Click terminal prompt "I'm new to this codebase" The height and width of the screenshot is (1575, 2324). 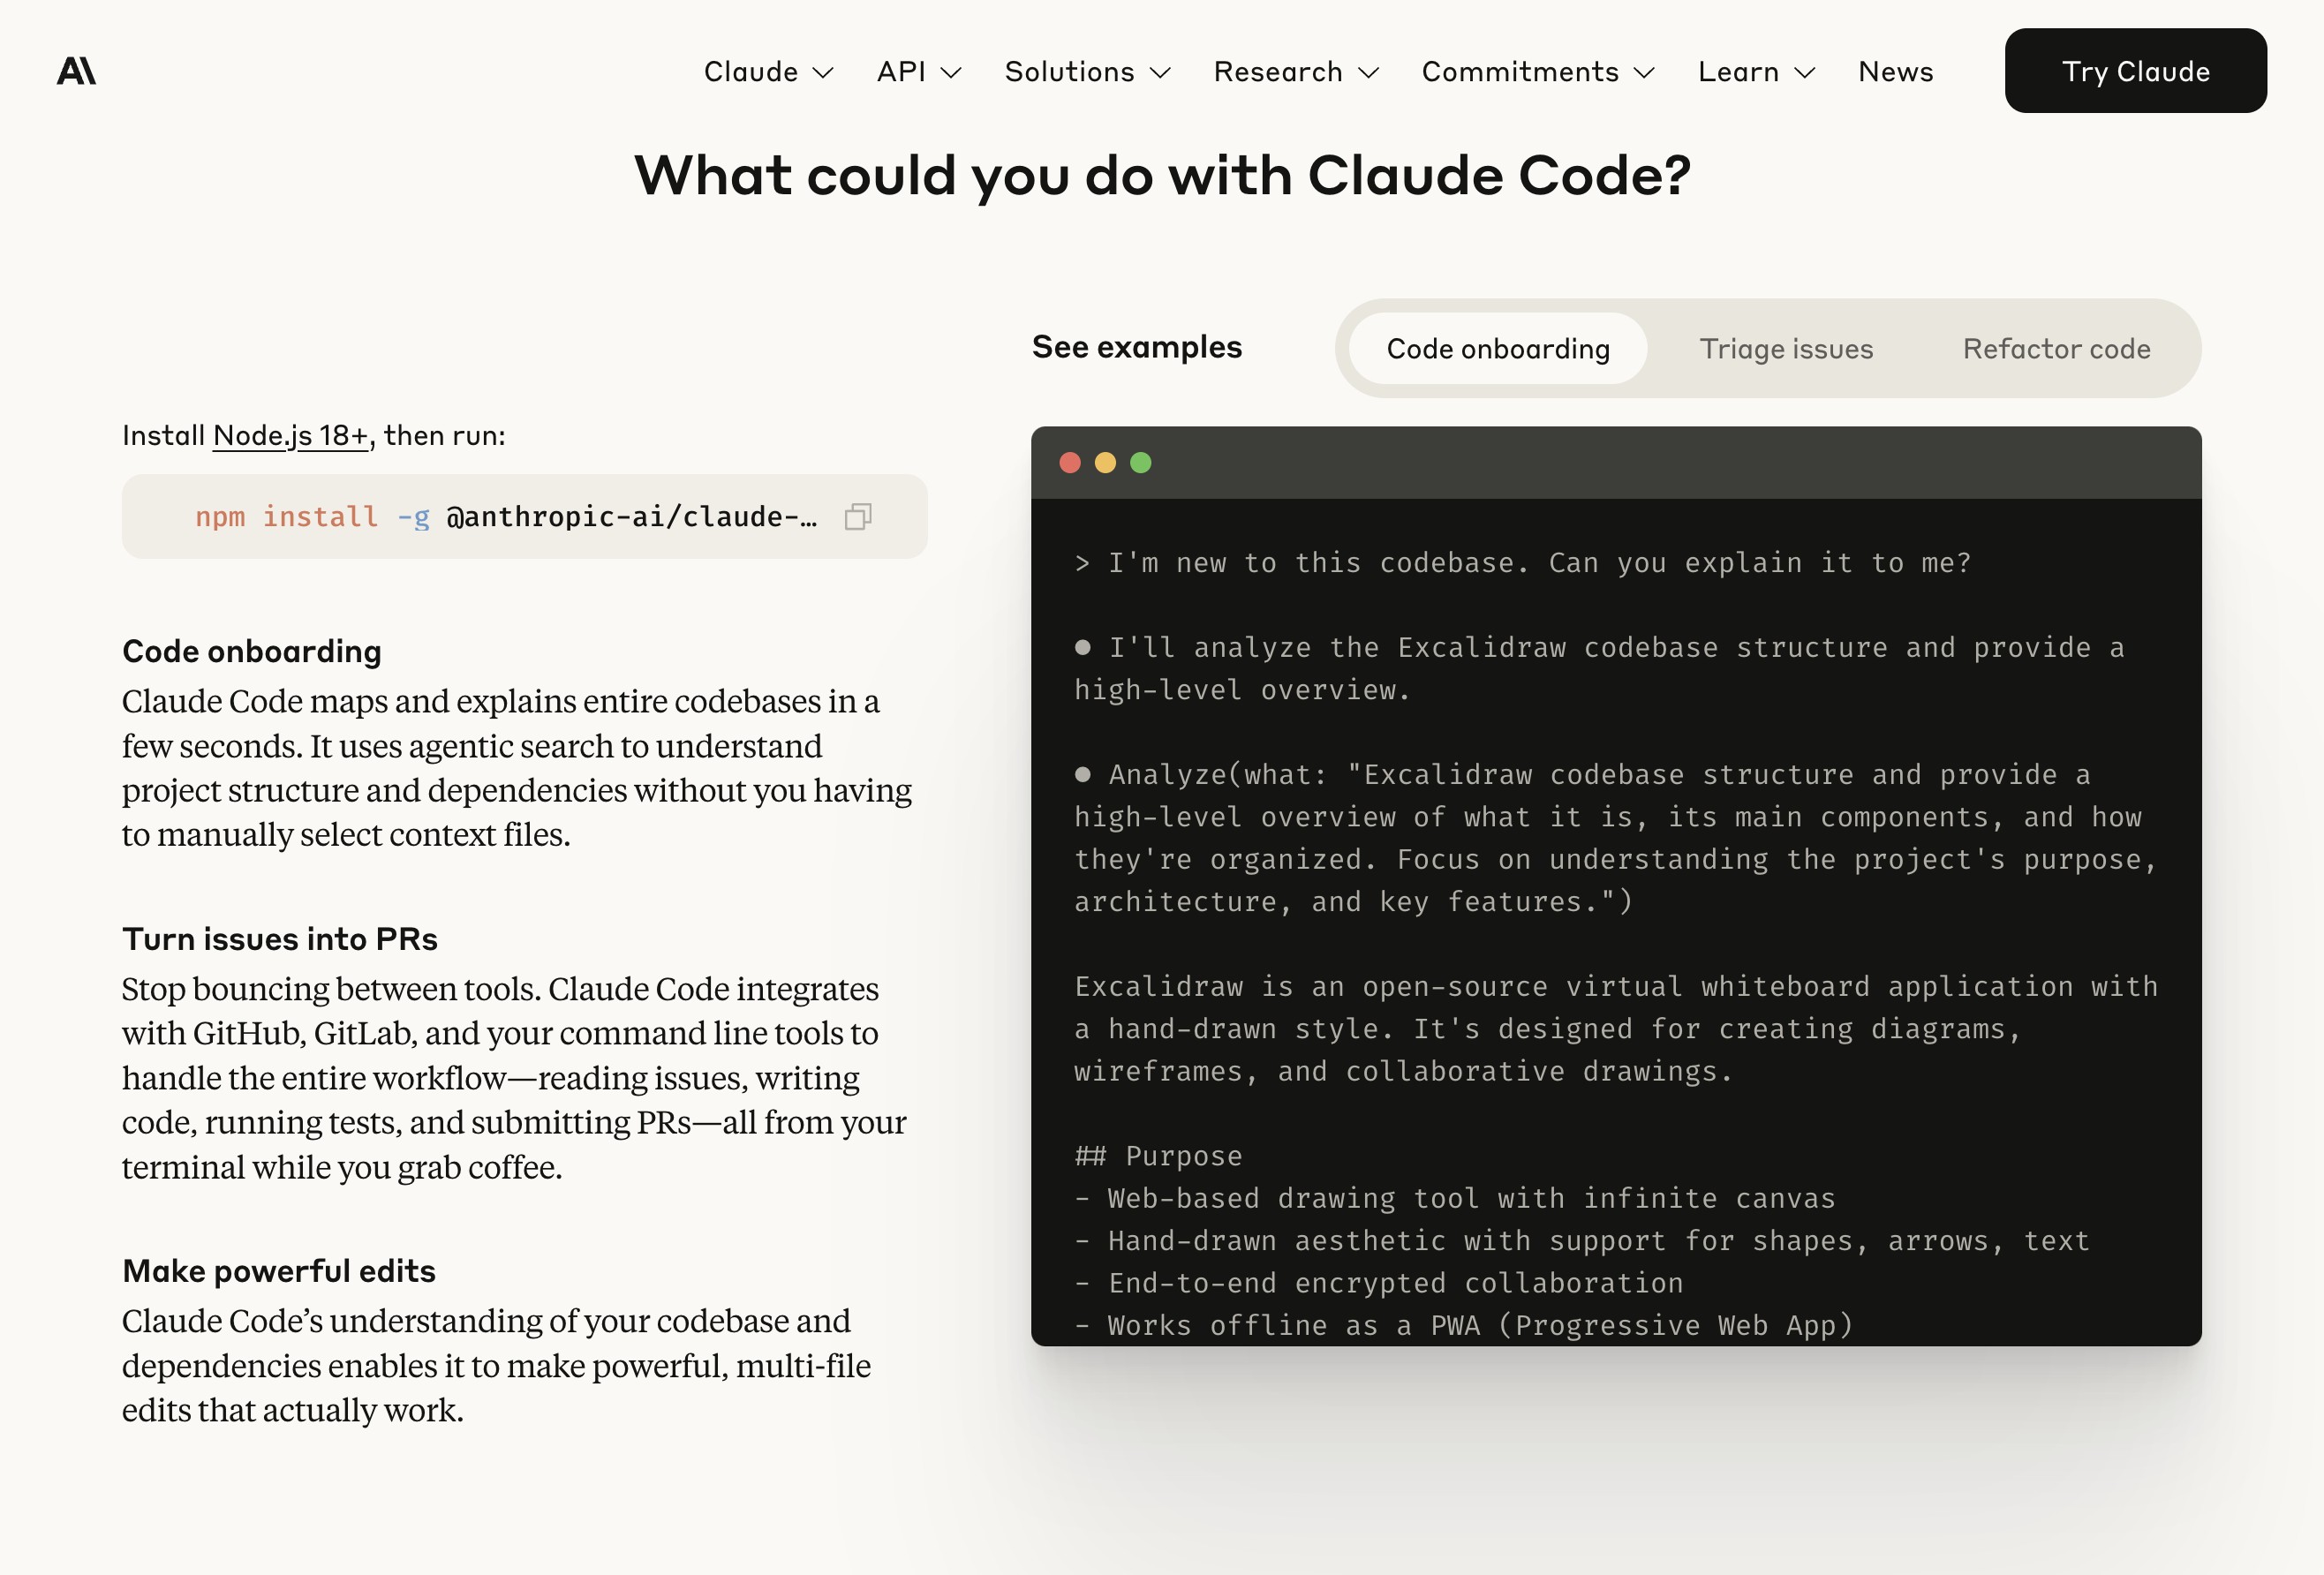point(1523,563)
